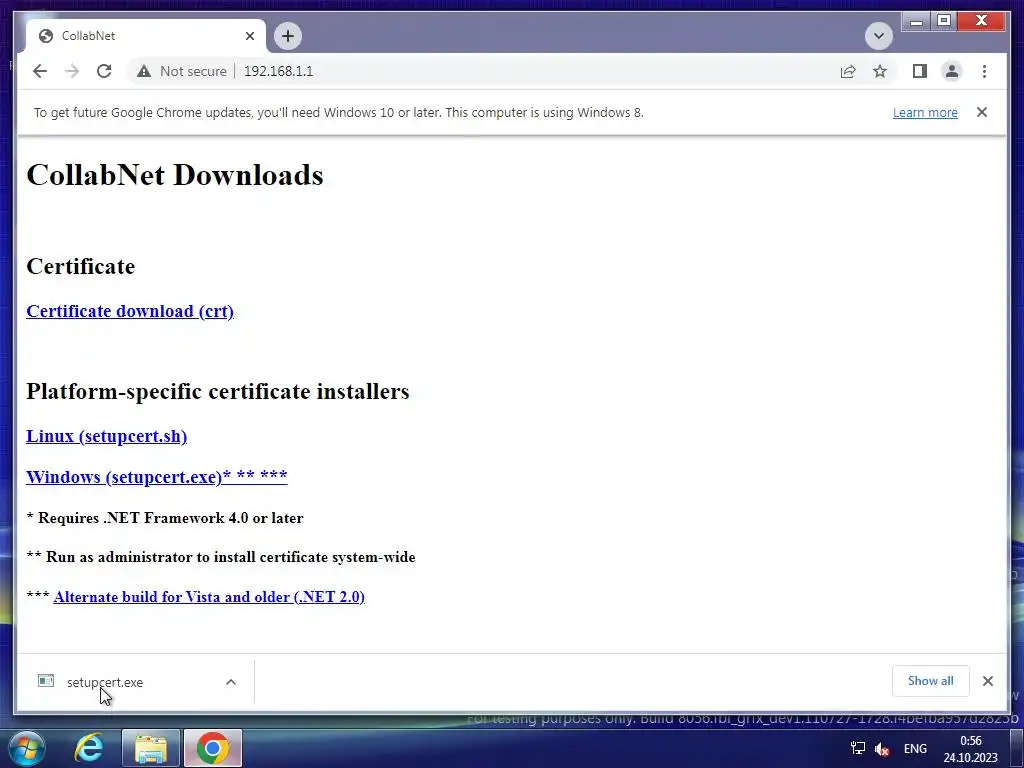Open the Alternate build for Vista link
Viewport: 1024px width, 768px height.
coord(209,597)
